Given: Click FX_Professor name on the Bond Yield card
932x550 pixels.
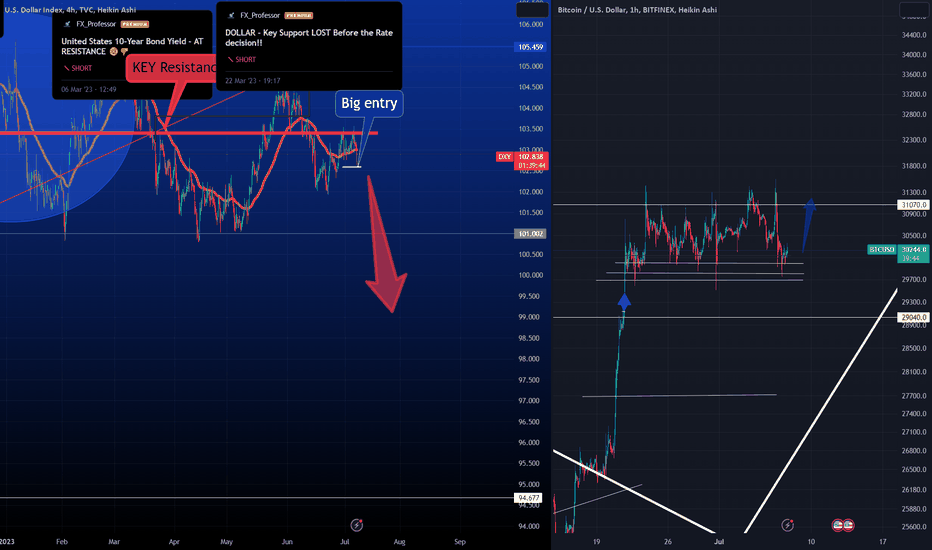Looking at the screenshot, I should pos(96,24).
